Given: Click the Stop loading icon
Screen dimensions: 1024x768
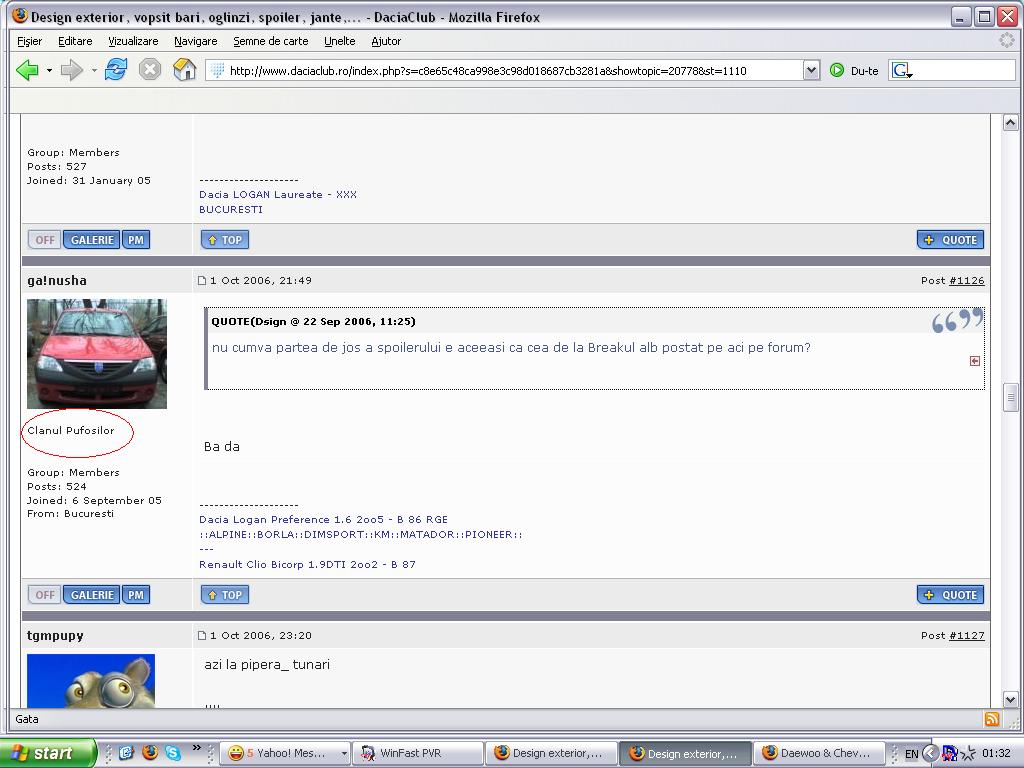Looking at the screenshot, I should 150,70.
